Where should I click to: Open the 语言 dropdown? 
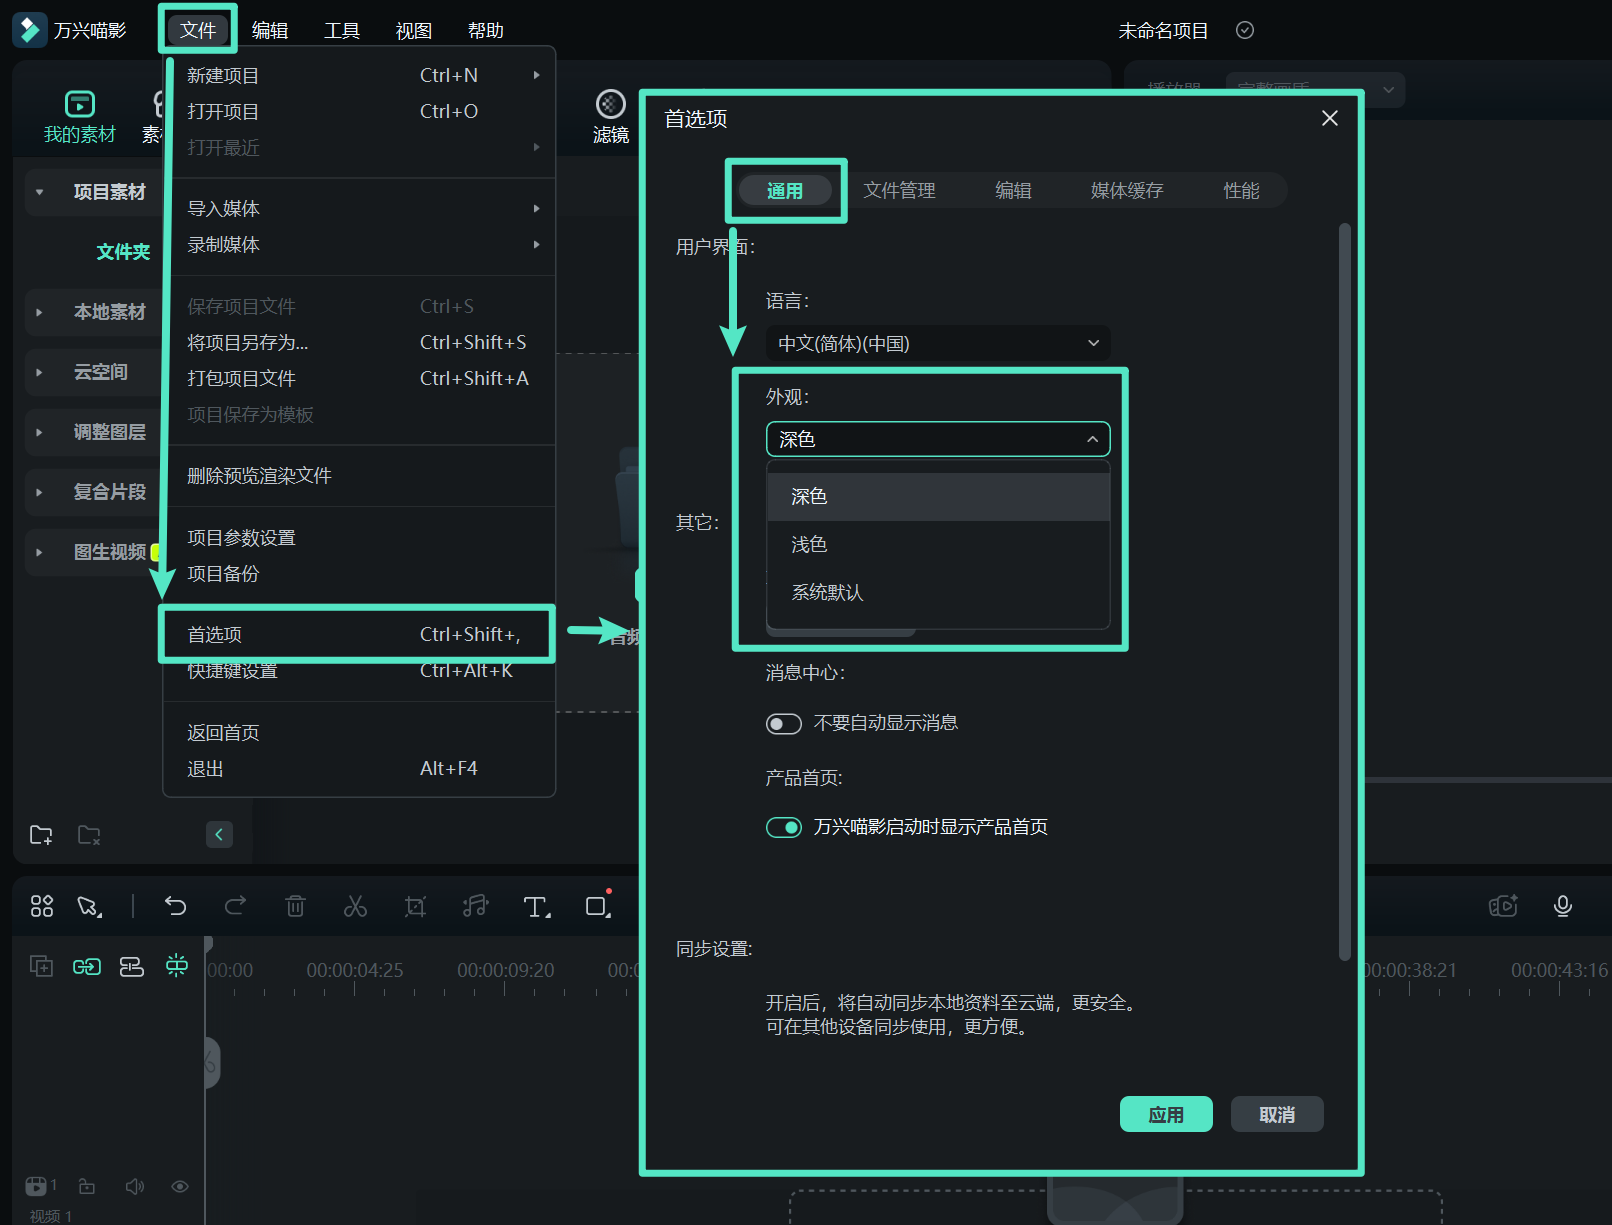(937, 343)
